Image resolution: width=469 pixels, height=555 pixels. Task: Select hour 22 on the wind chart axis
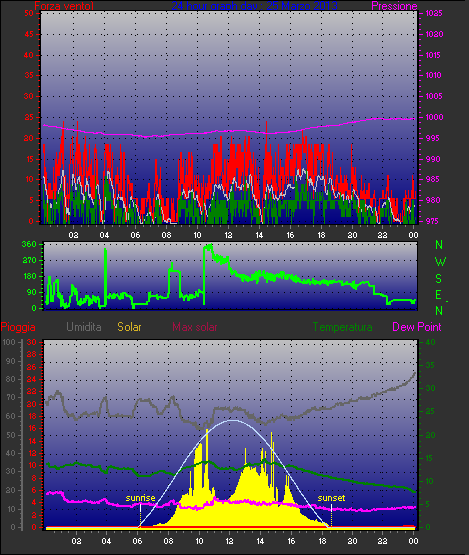point(383,235)
